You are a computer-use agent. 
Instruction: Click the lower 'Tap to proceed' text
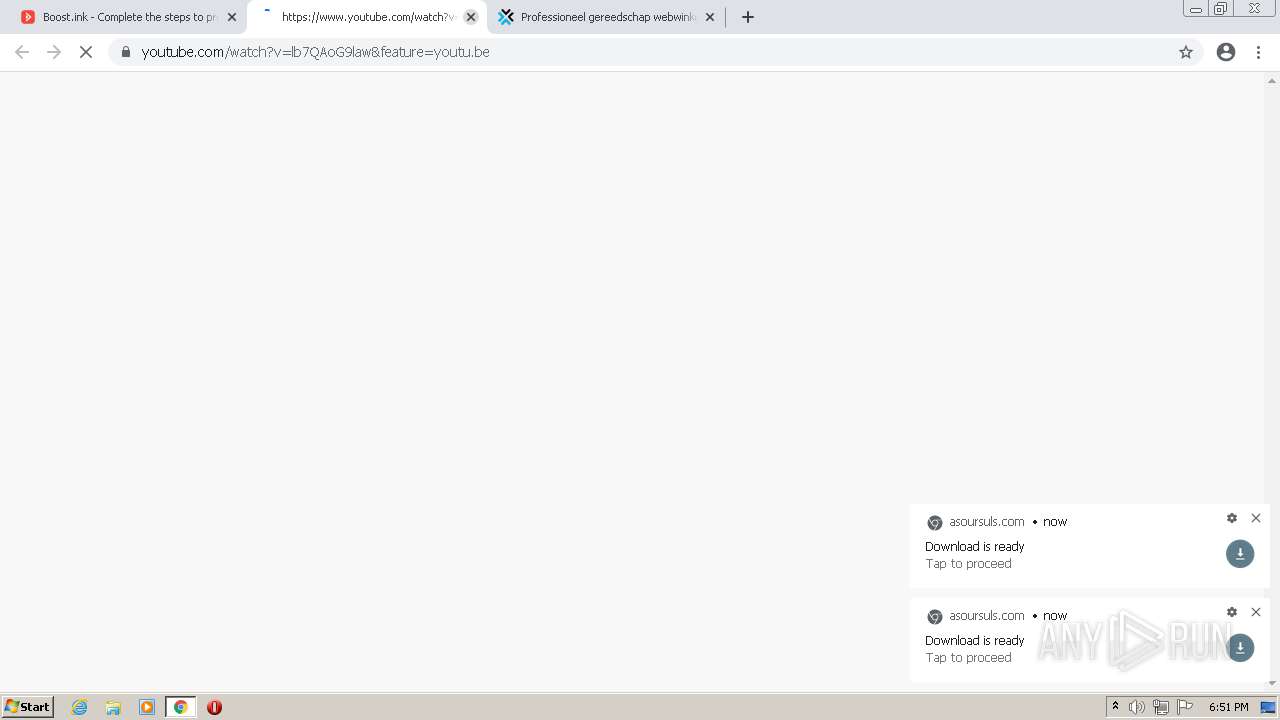click(x=968, y=658)
